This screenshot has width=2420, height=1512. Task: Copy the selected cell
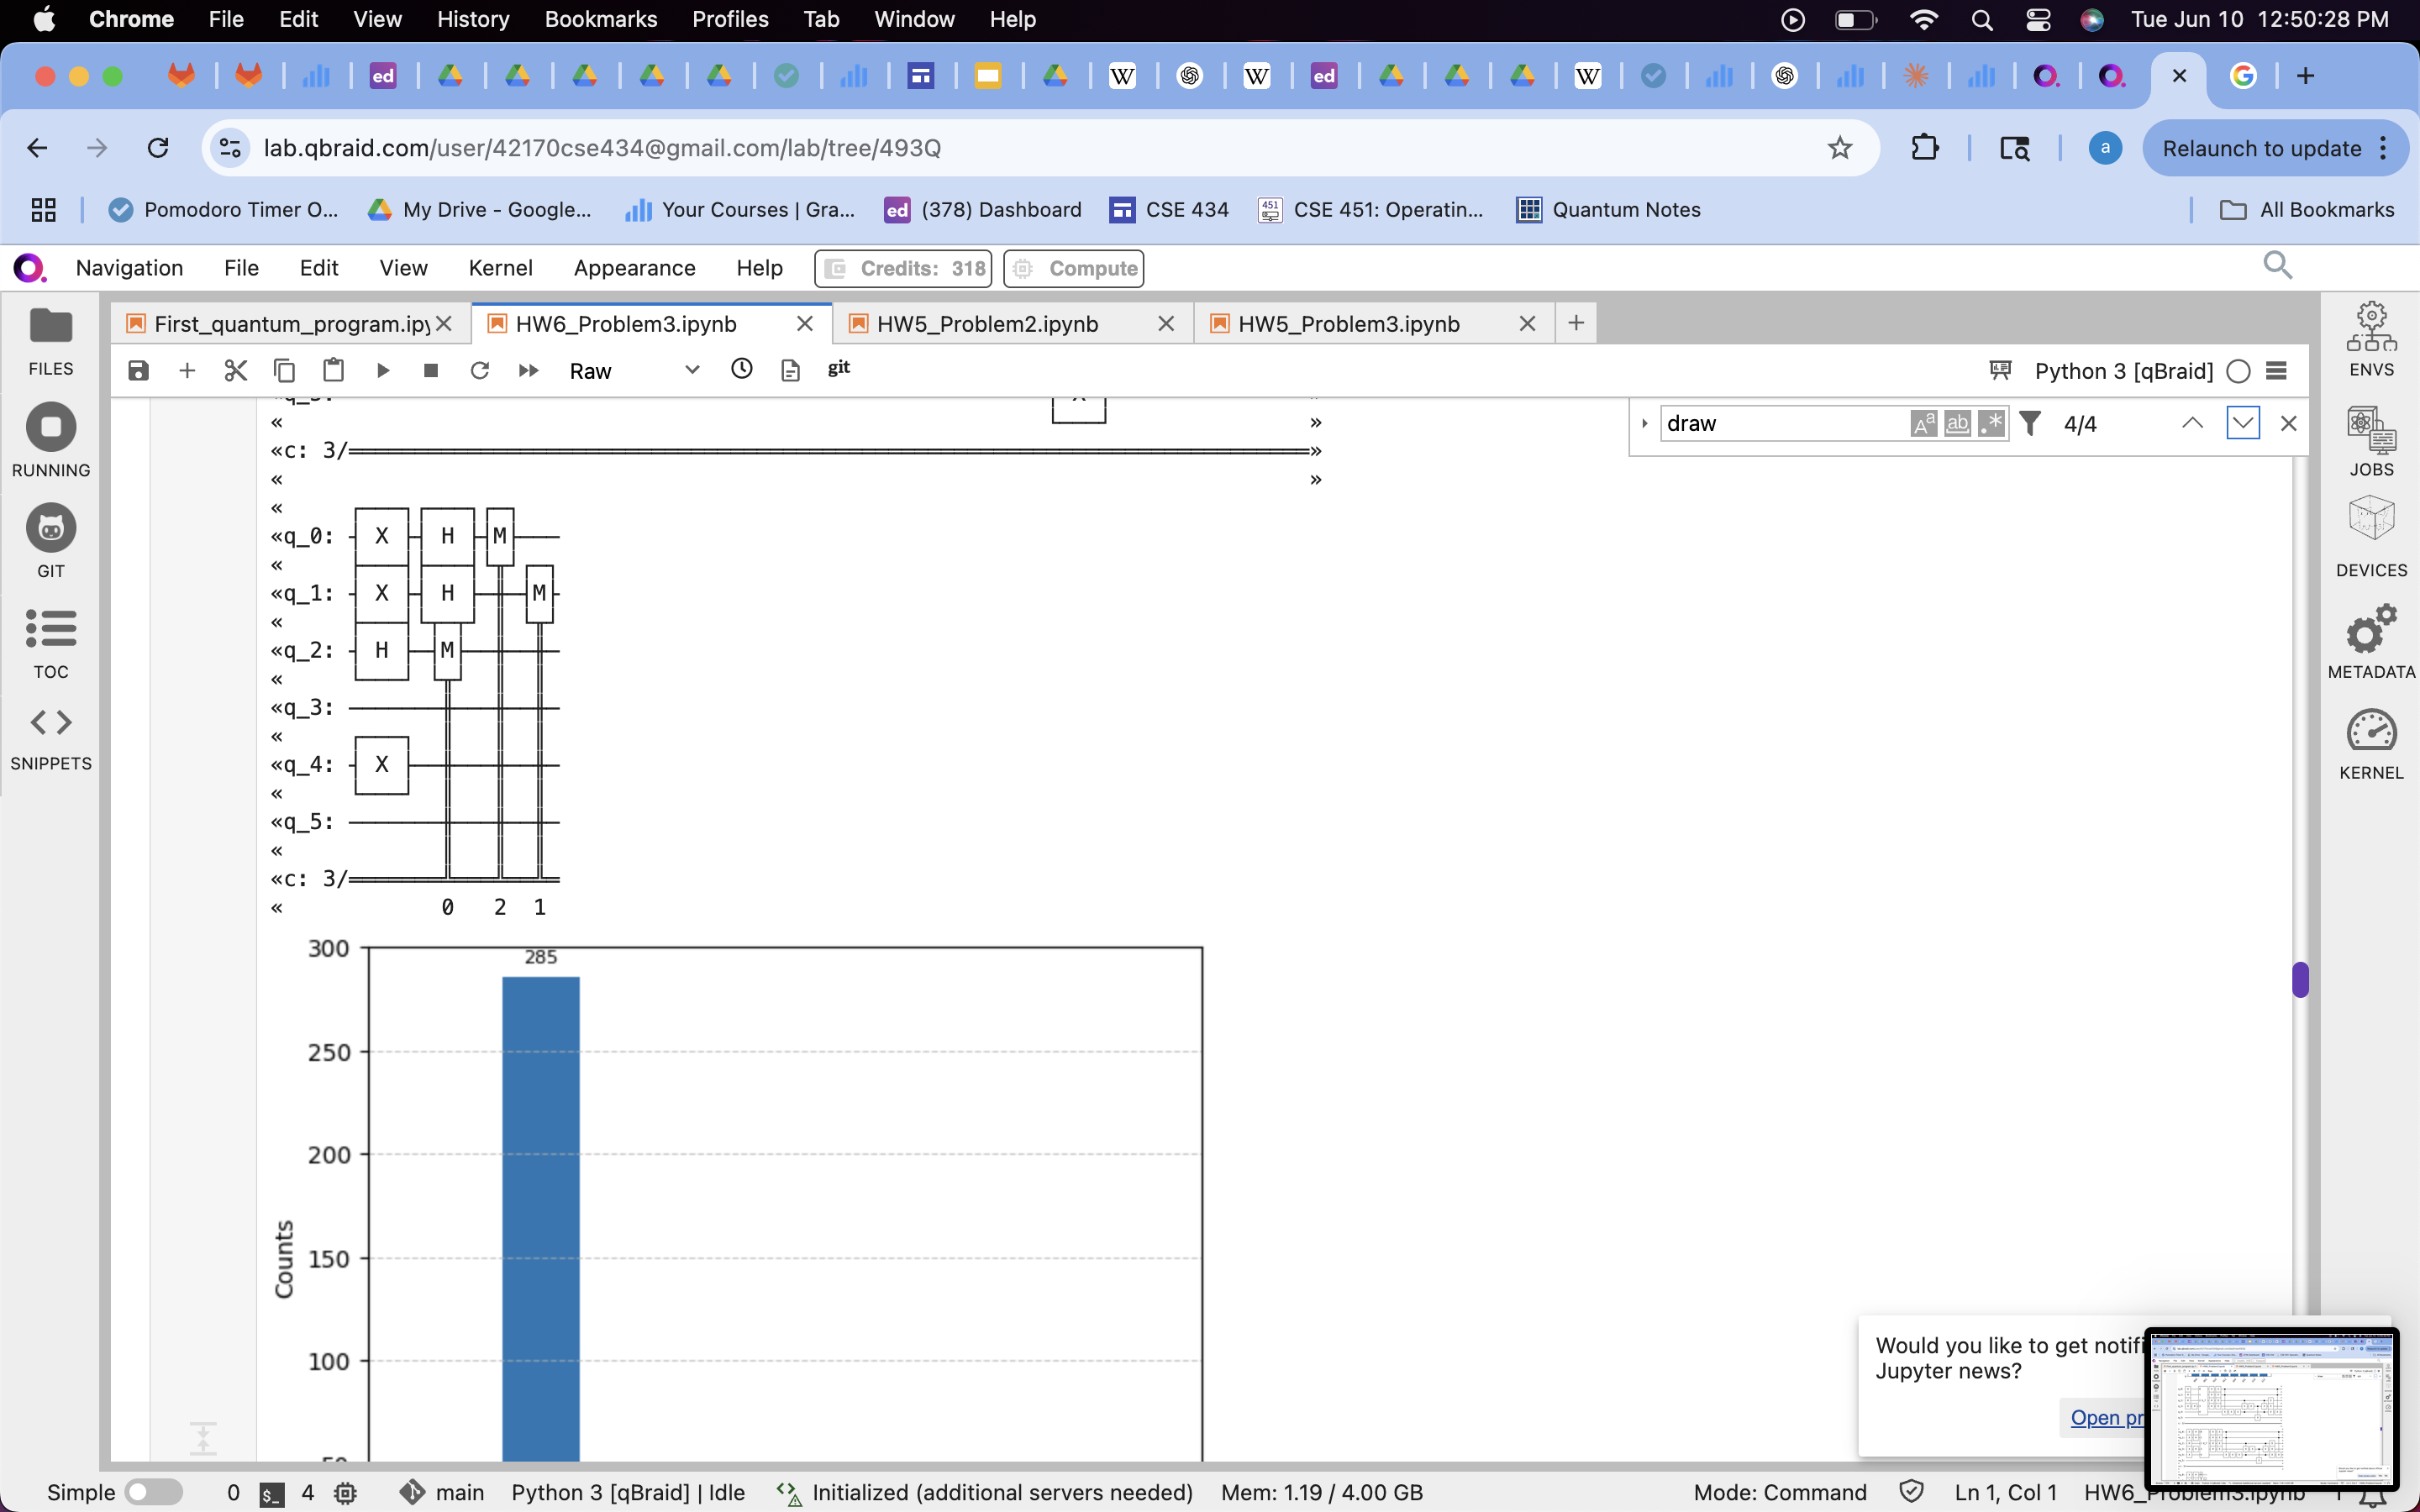point(284,371)
